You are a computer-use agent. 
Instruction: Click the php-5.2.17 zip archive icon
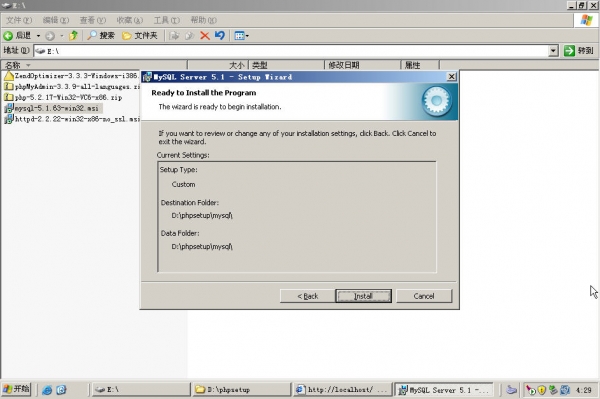click(9, 98)
